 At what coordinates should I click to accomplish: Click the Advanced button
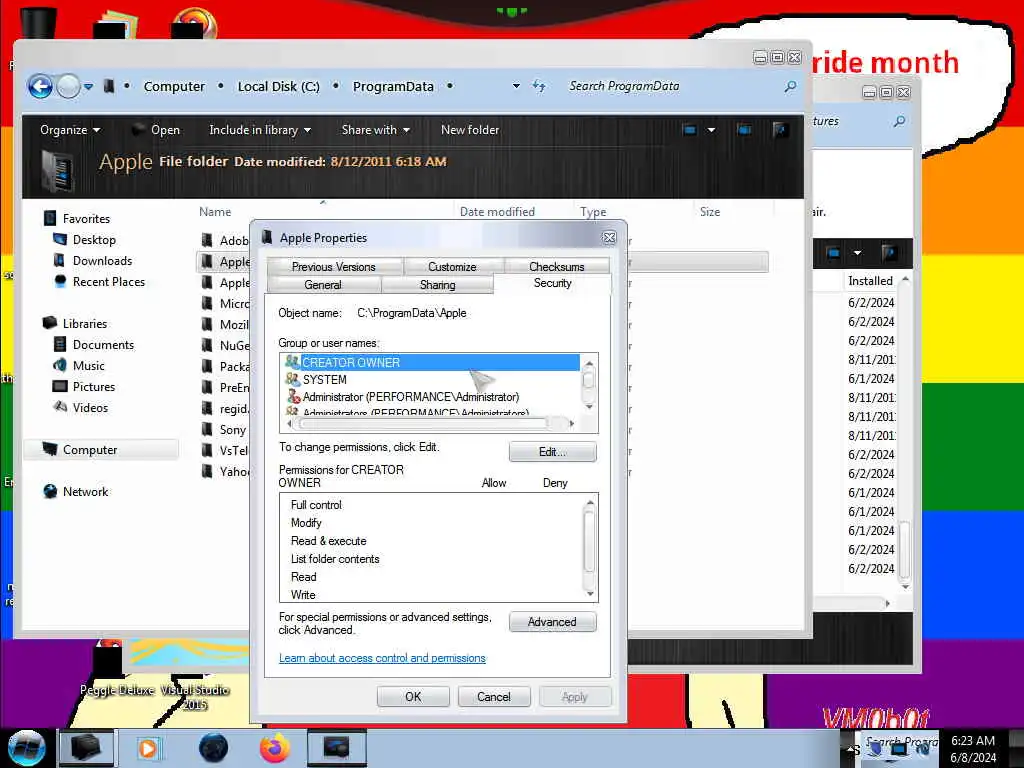tap(552, 622)
